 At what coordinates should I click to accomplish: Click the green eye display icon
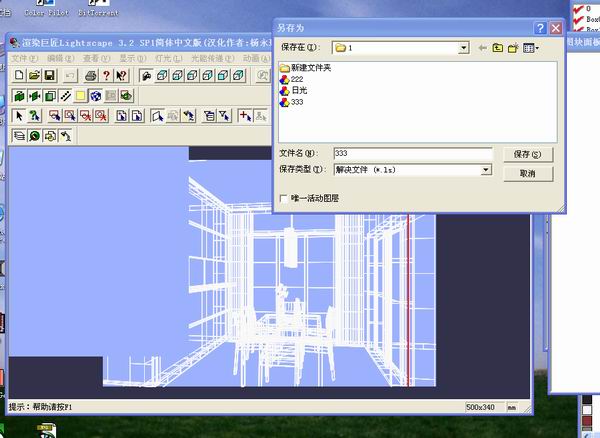(x=126, y=96)
